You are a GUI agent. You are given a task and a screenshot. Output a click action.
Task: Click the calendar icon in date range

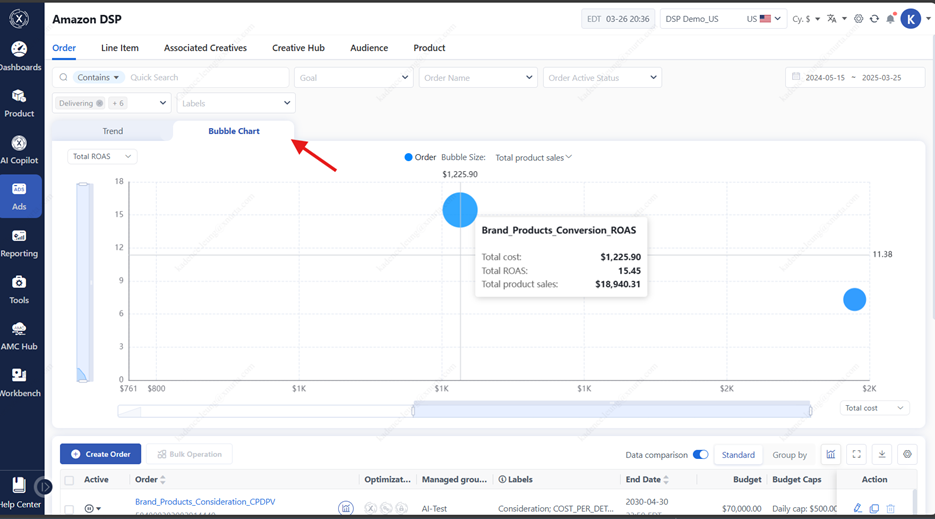pos(796,77)
